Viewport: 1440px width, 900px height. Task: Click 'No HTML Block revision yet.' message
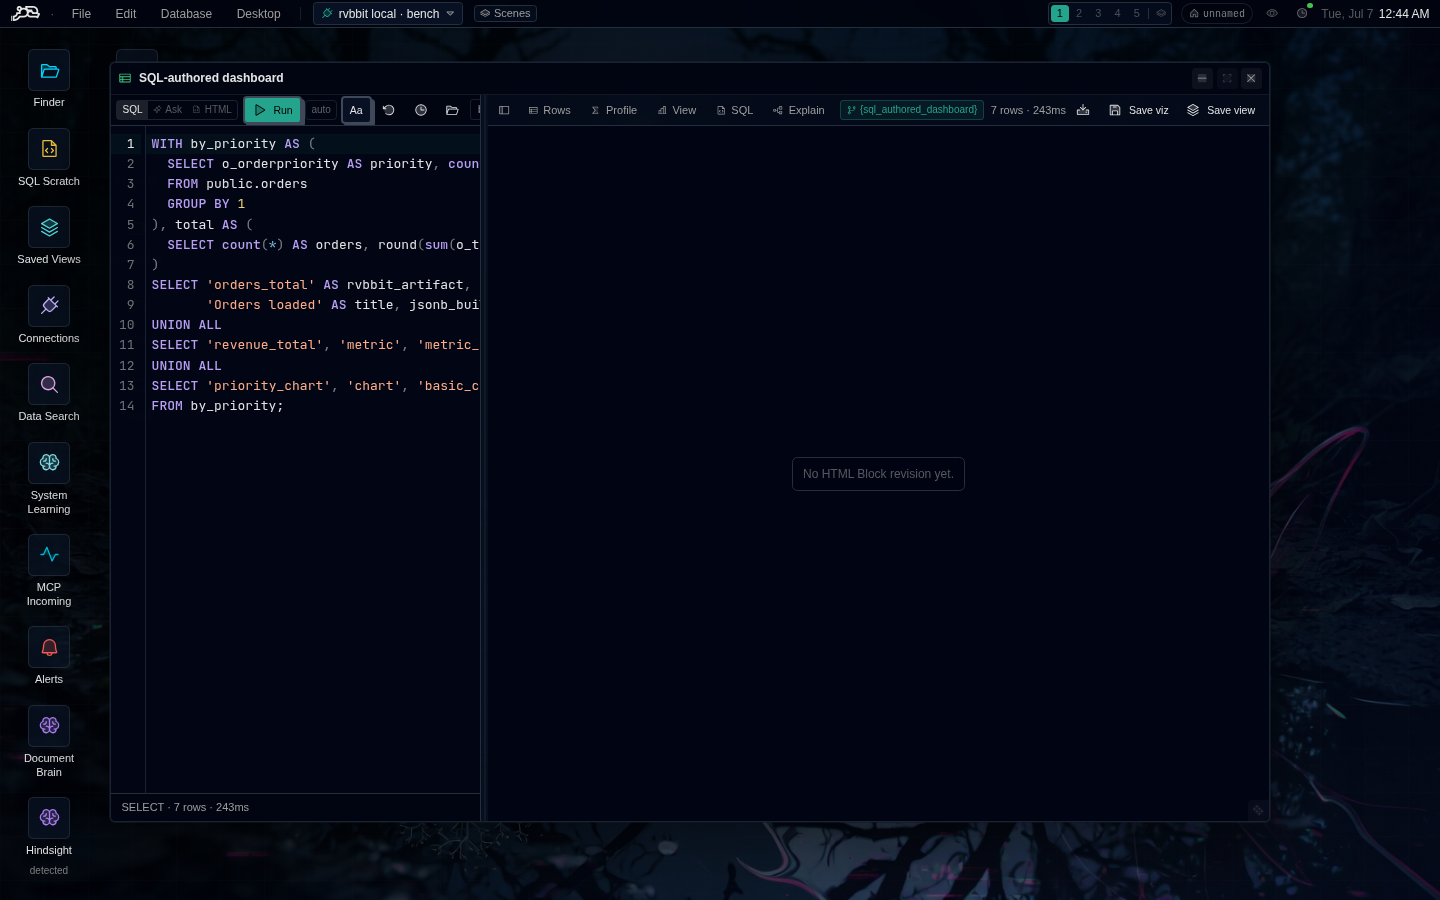[x=878, y=474]
